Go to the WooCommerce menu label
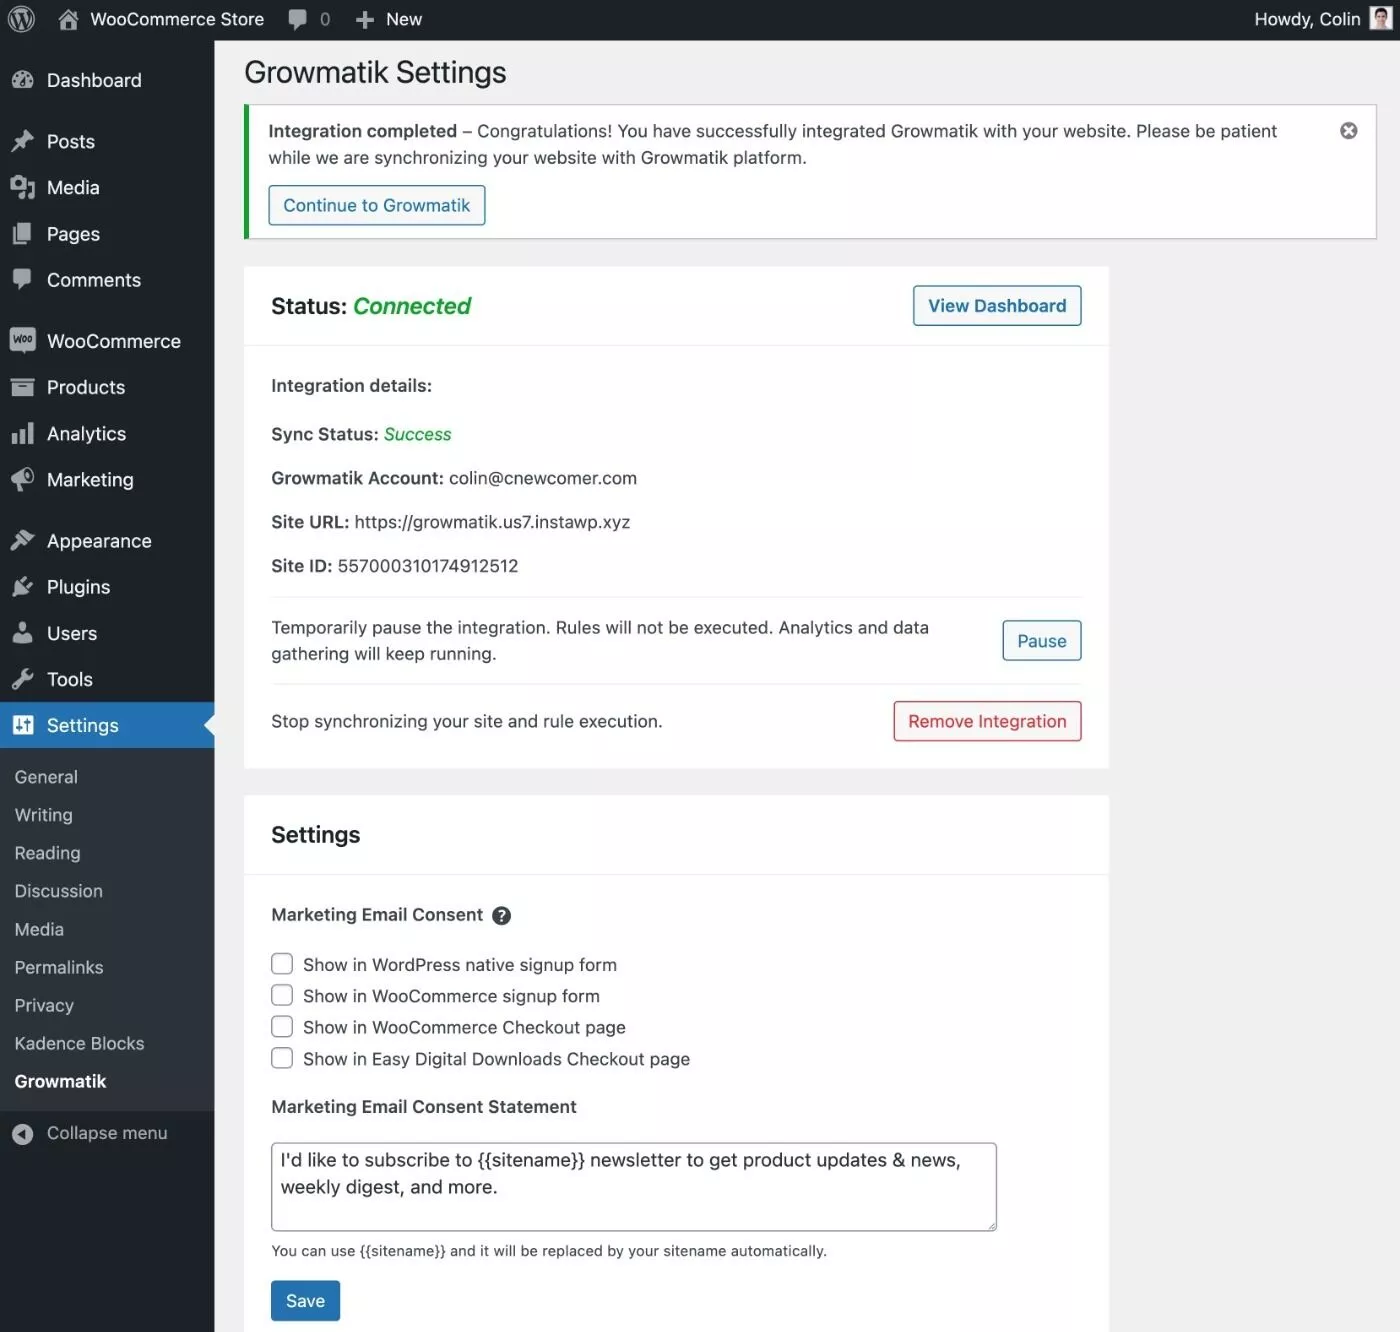The image size is (1400, 1332). click(x=114, y=341)
